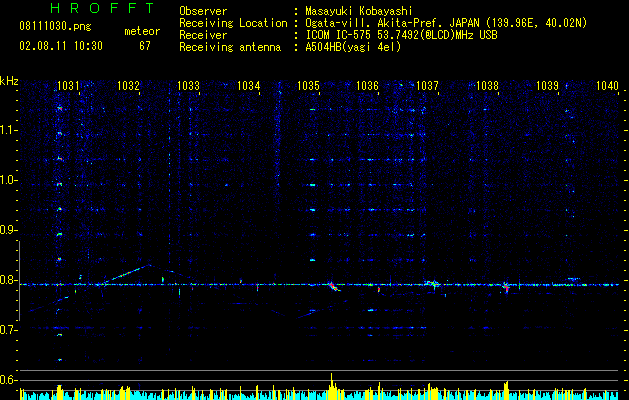Click the yellow power peak after 1038

(506, 390)
